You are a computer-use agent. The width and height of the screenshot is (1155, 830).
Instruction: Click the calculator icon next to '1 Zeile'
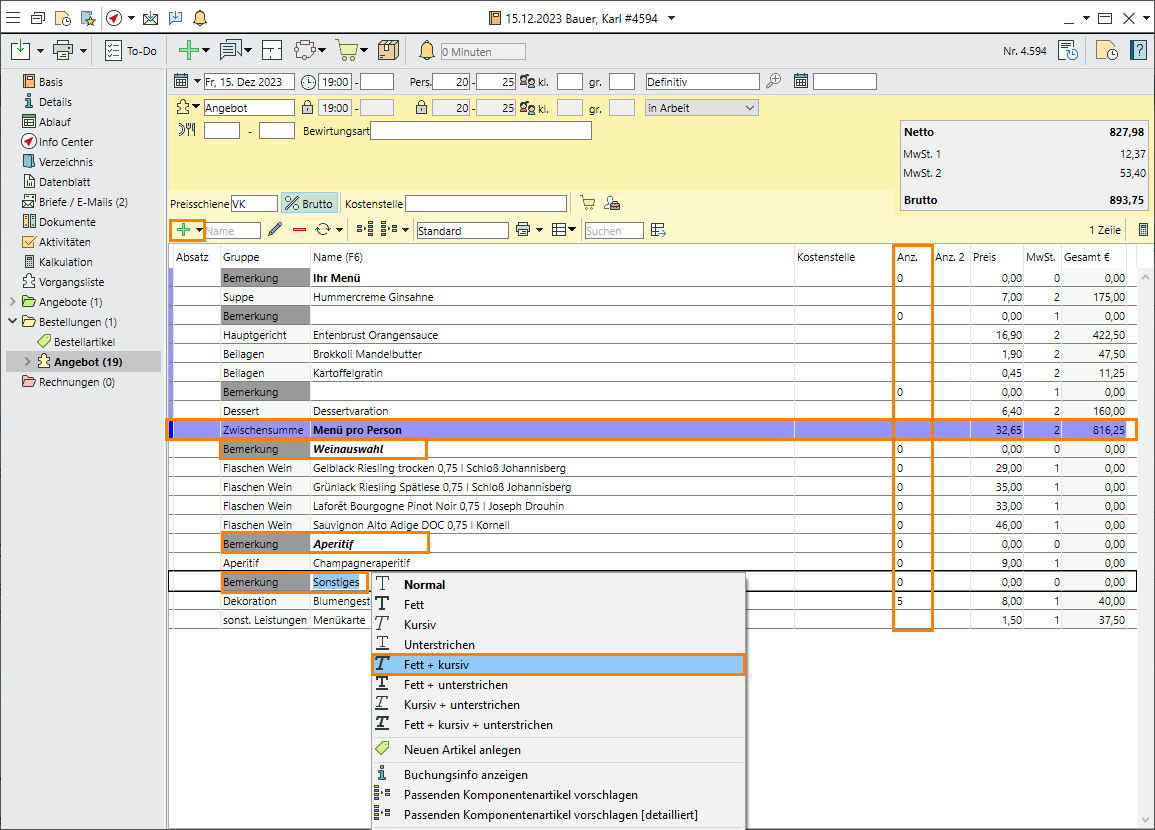tap(1143, 230)
